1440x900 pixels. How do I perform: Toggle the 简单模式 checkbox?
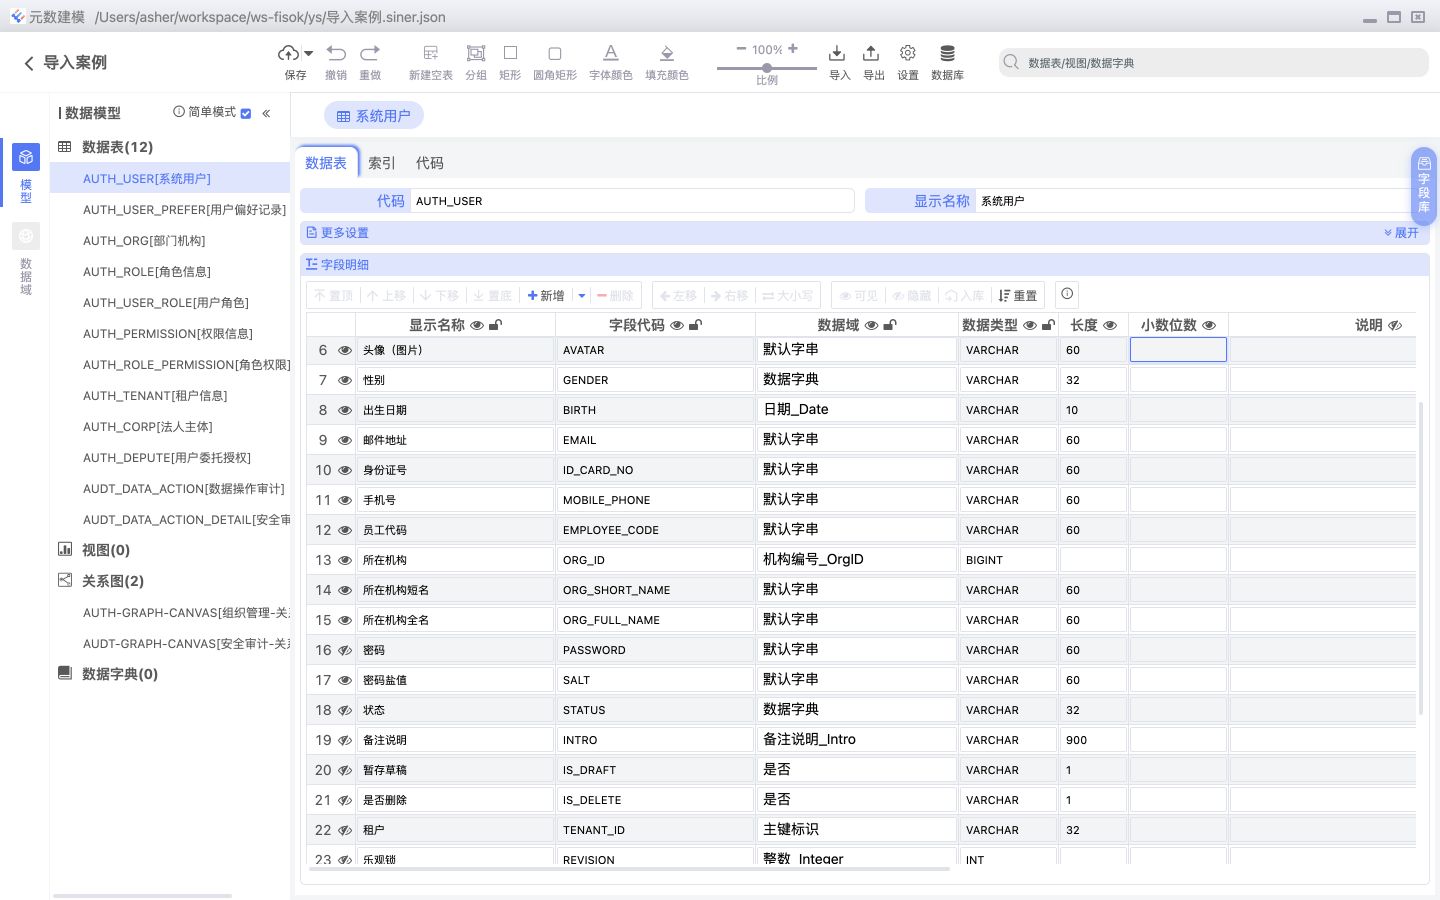point(246,113)
